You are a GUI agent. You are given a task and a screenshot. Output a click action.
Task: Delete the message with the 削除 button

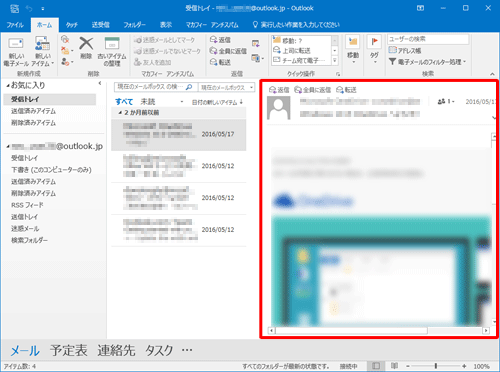[x=86, y=48]
